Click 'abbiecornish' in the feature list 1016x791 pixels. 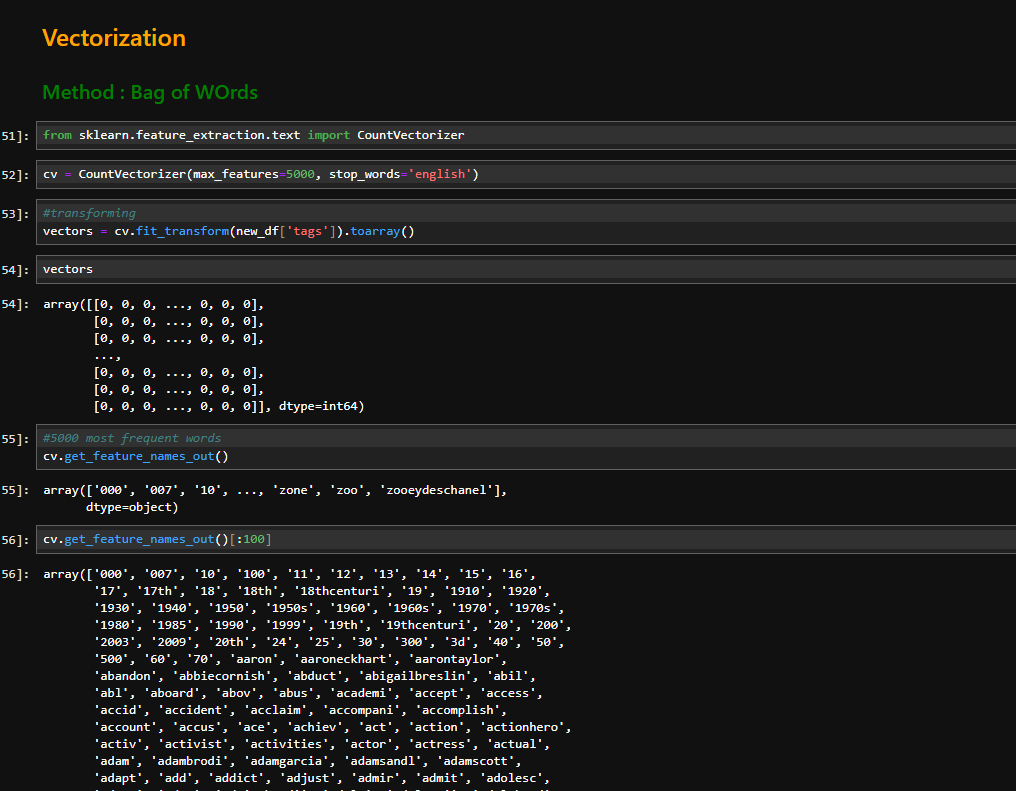click(222, 676)
